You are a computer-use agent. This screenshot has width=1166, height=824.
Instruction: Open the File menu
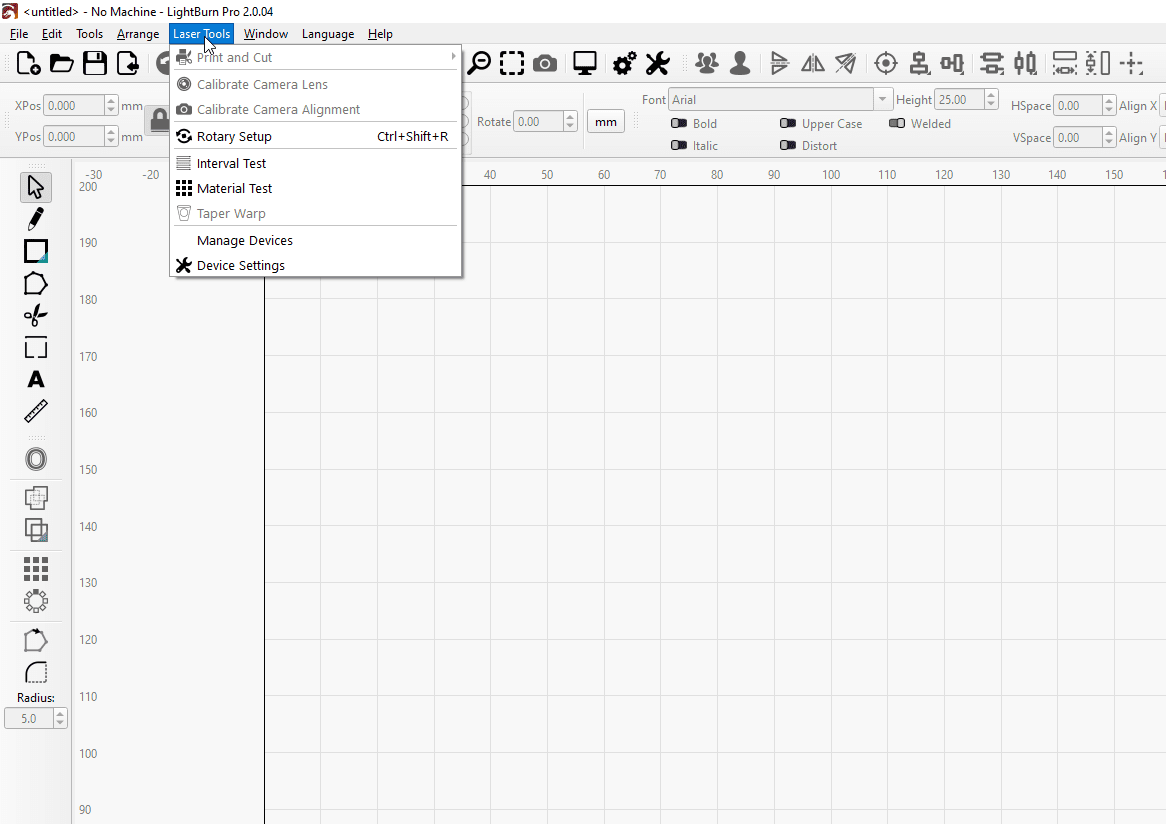point(19,34)
